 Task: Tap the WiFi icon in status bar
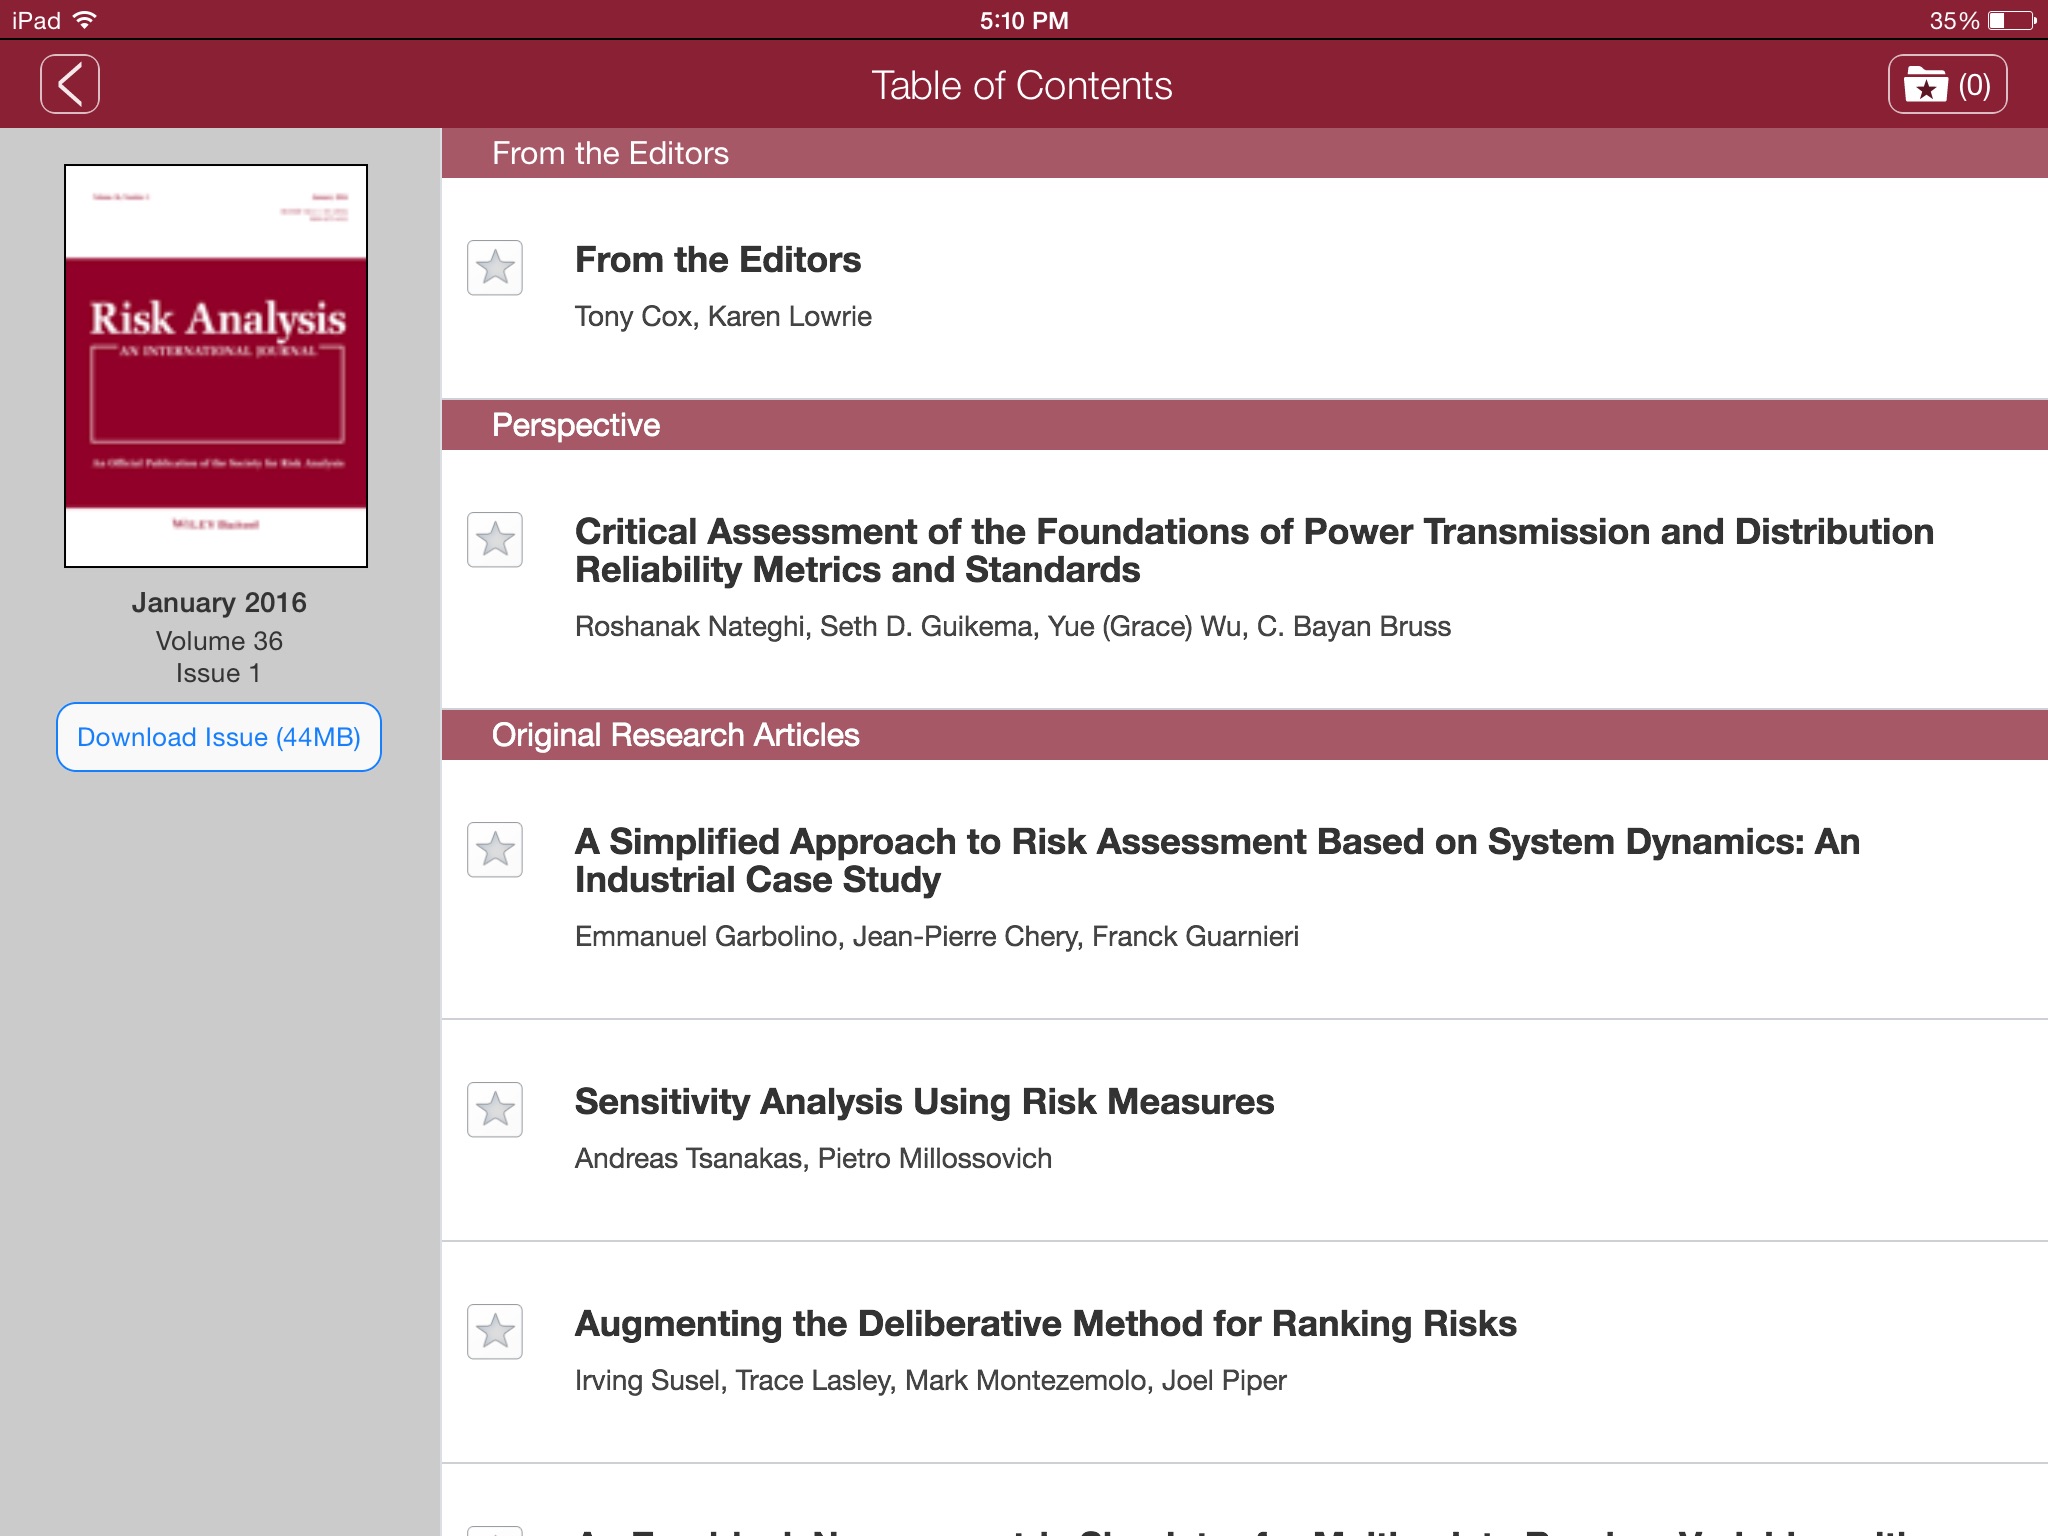(86, 20)
